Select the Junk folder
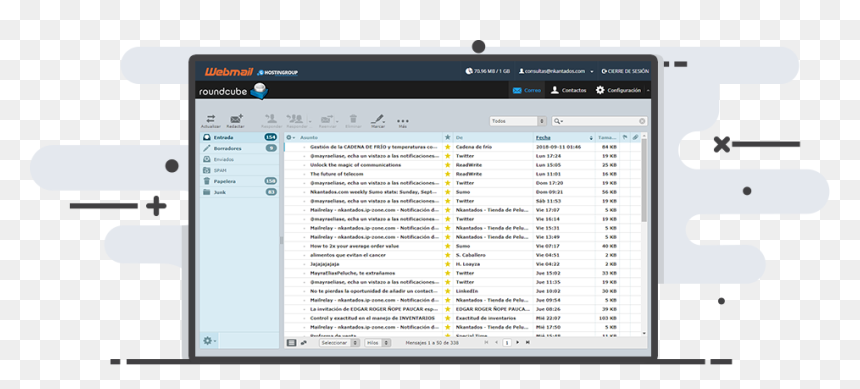This screenshot has width=860, height=389. 240,192
